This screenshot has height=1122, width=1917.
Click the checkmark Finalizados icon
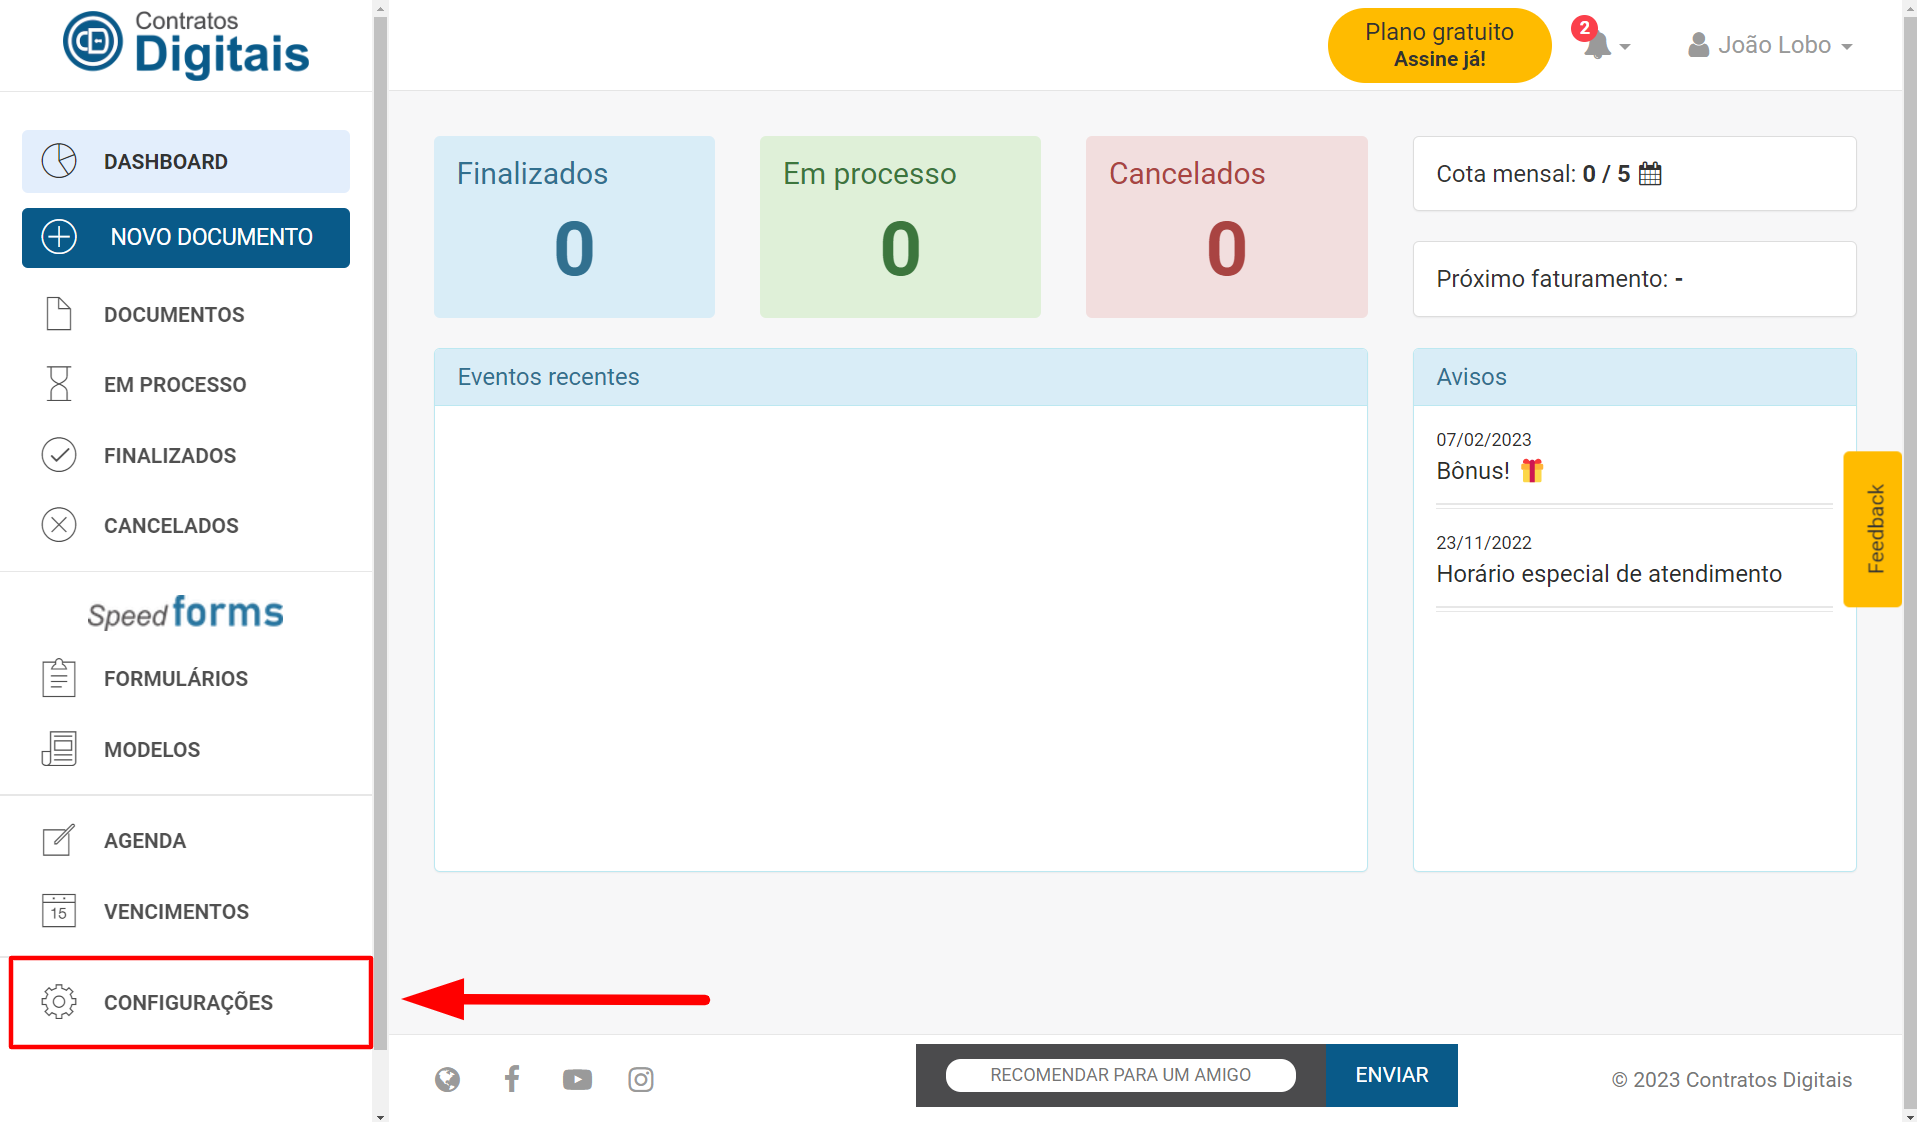click(59, 455)
